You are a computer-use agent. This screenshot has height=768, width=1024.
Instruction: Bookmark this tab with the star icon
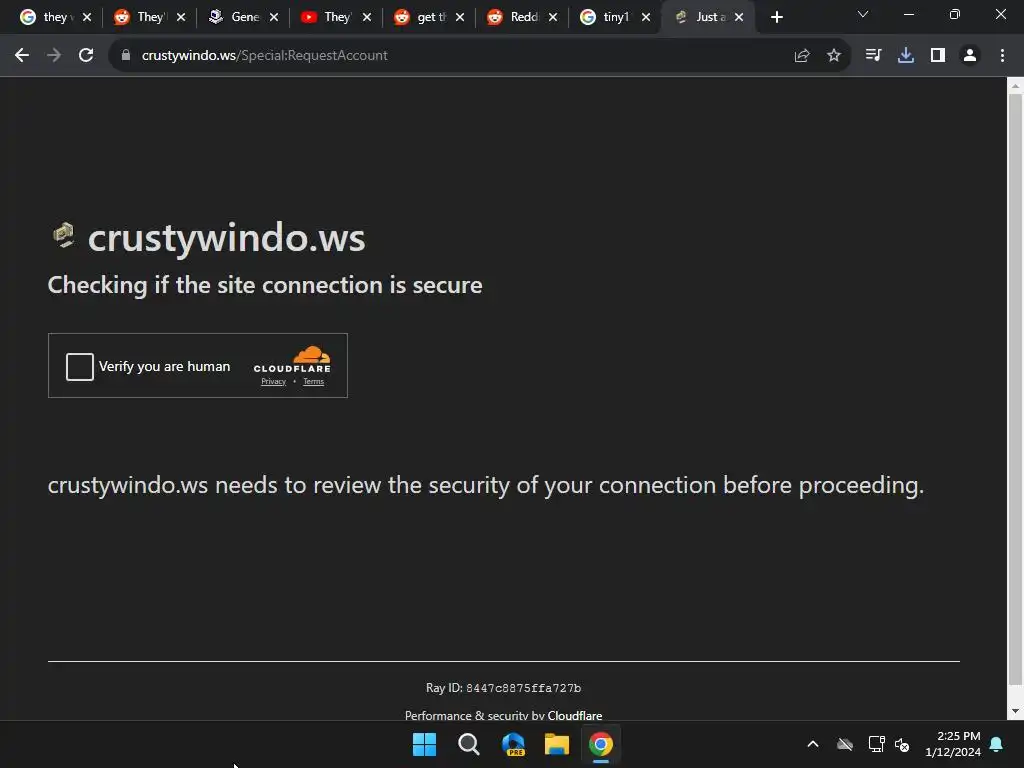point(834,56)
